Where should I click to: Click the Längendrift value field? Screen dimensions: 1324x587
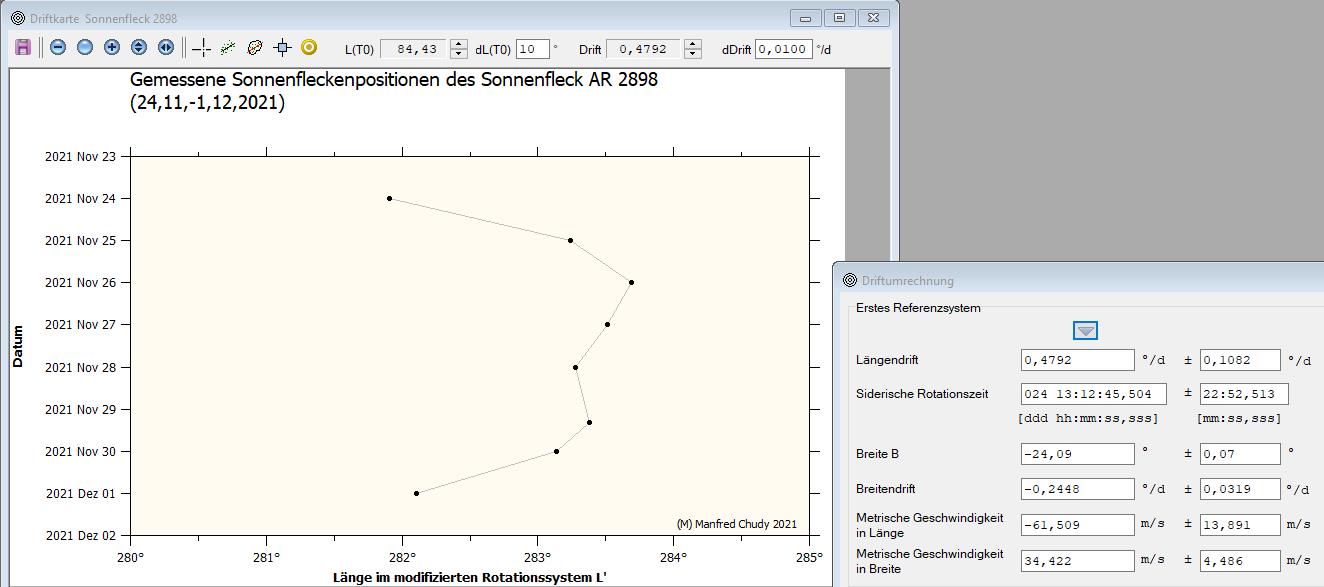click(x=1077, y=360)
